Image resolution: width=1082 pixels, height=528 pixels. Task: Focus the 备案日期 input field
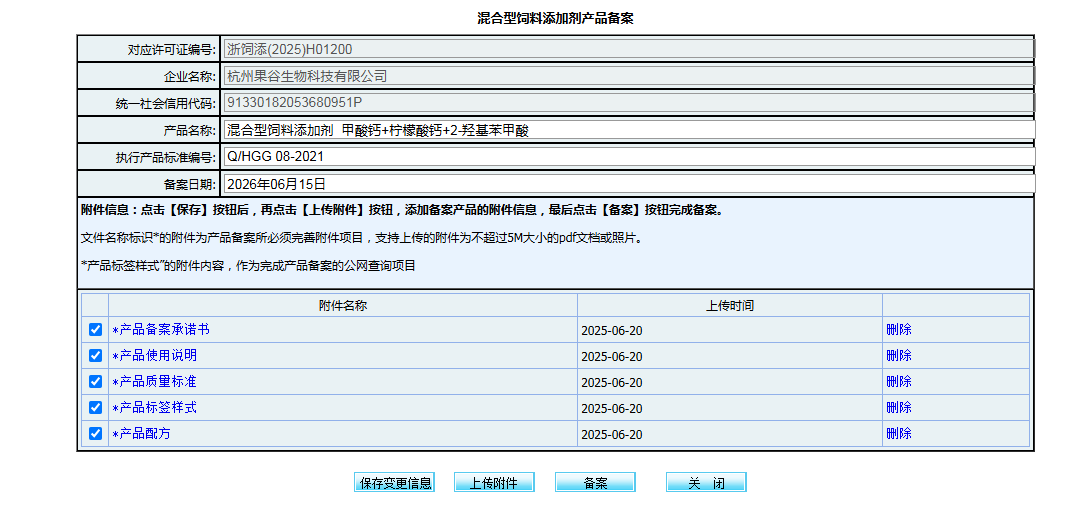629,184
